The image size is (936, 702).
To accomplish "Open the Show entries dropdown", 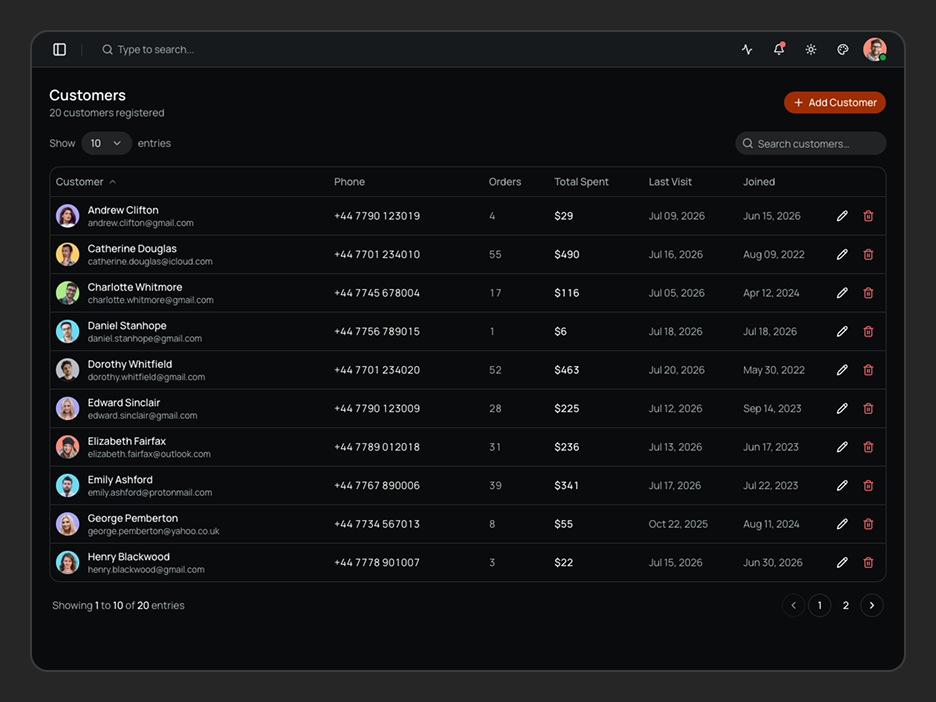I will (x=106, y=143).
